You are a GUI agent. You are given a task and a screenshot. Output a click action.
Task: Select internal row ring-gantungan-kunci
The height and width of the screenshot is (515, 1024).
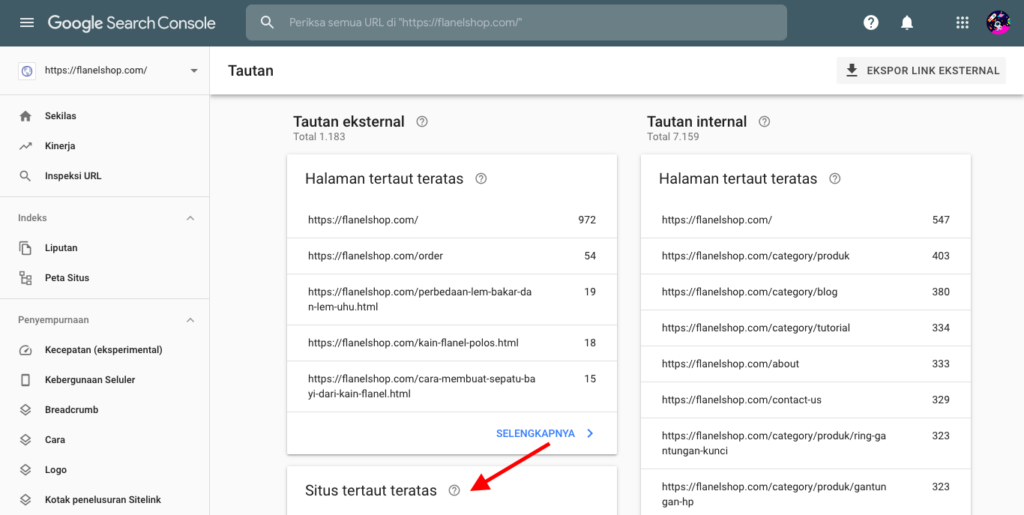[806, 443]
